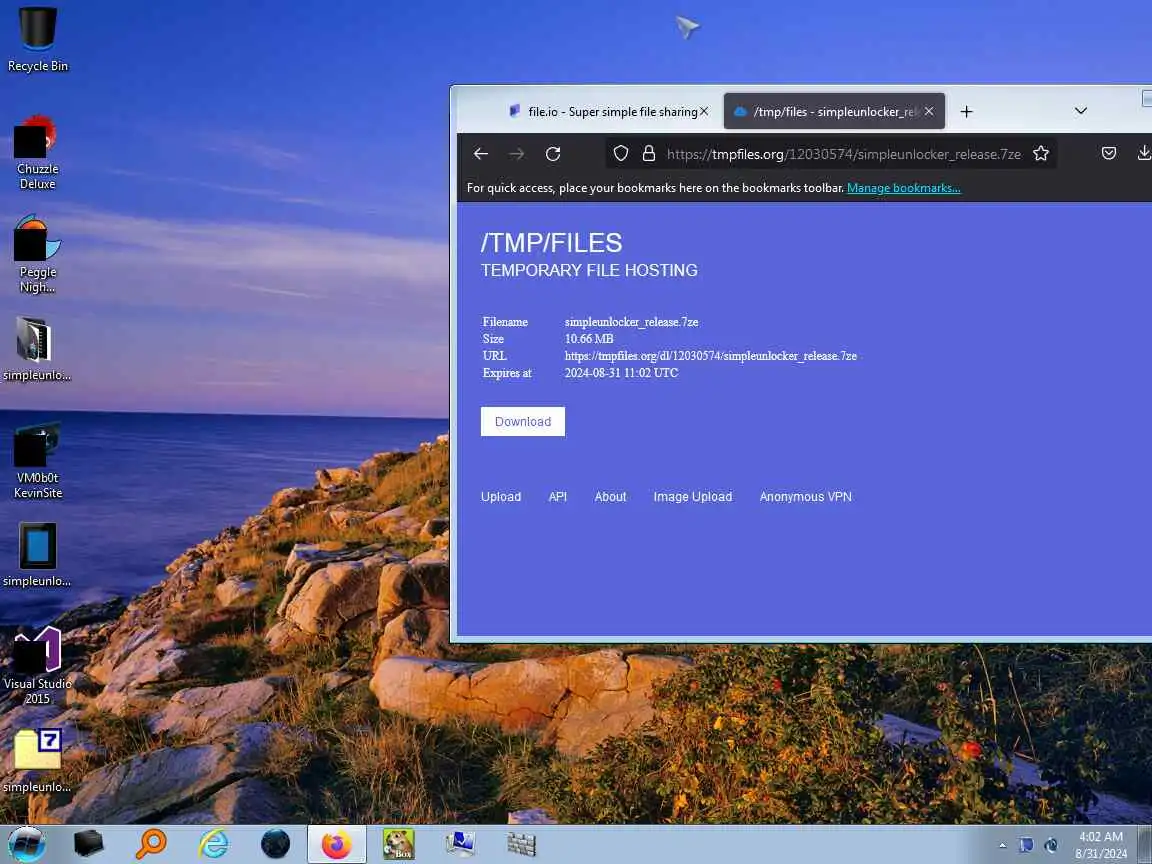Open the orange magnifier taskbar app
The width and height of the screenshot is (1152, 864).
[x=151, y=844]
